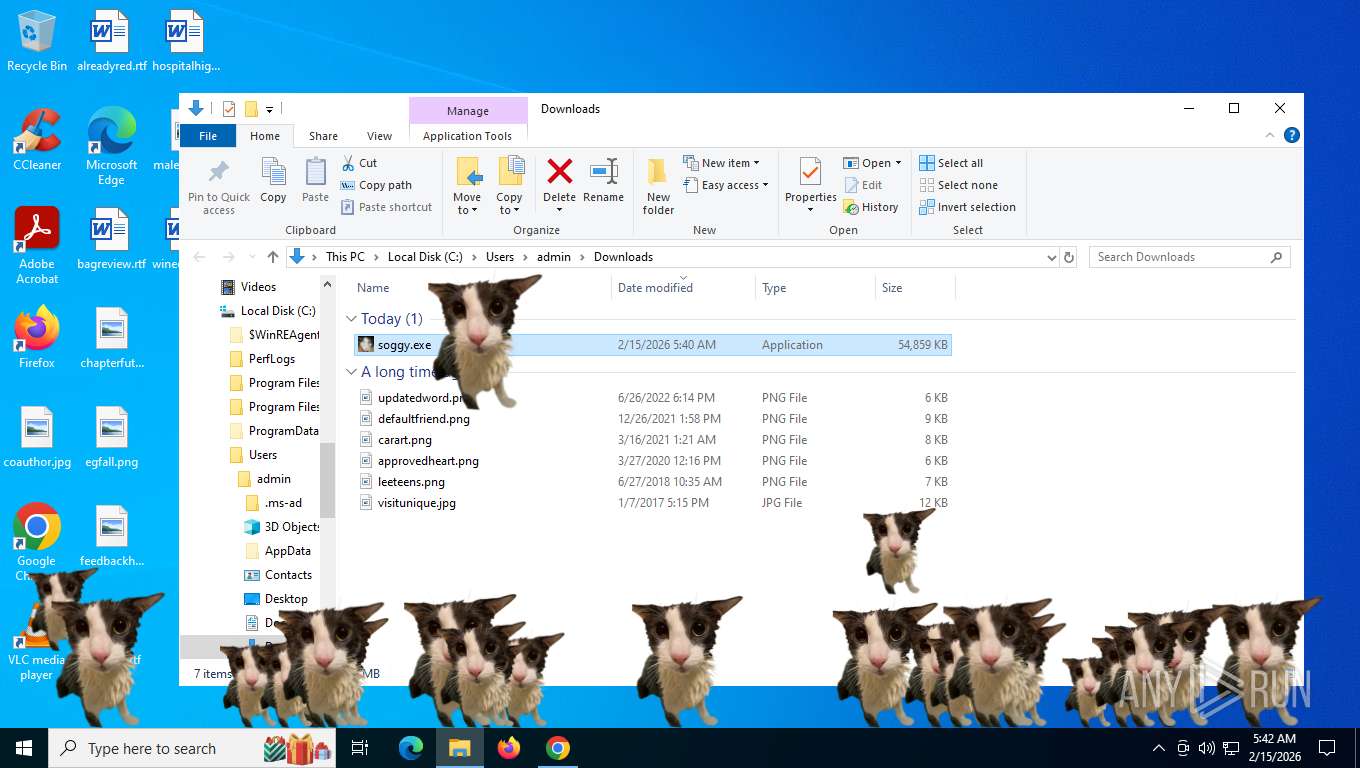This screenshot has width=1360, height=768.
Task: Open the Application Tools tab
Action: (x=467, y=136)
